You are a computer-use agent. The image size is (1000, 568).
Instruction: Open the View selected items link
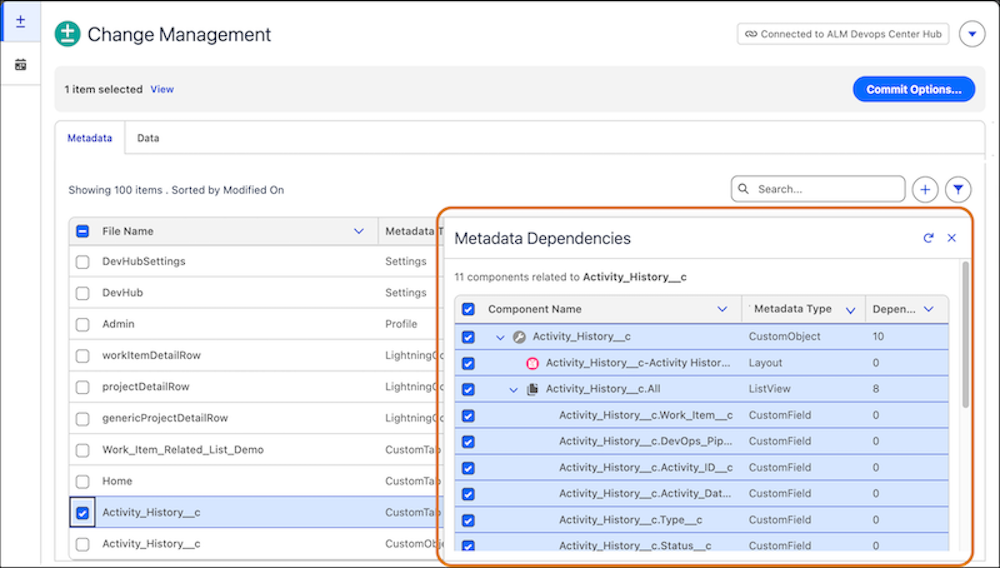coord(162,89)
